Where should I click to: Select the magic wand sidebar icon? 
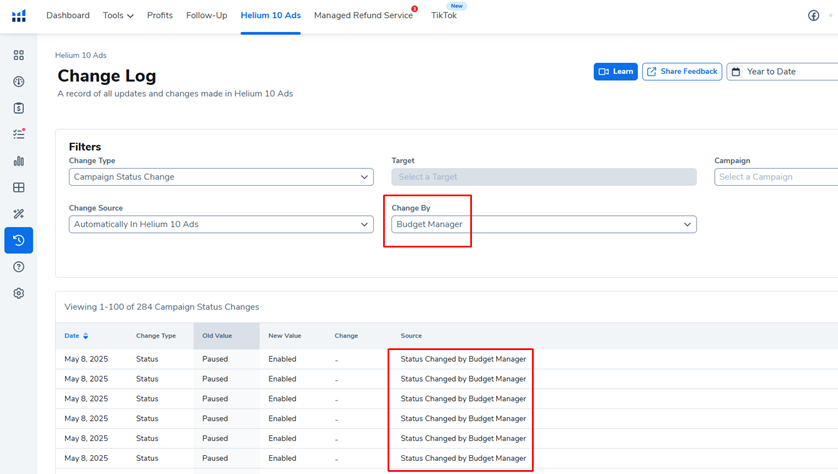(x=18, y=214)
